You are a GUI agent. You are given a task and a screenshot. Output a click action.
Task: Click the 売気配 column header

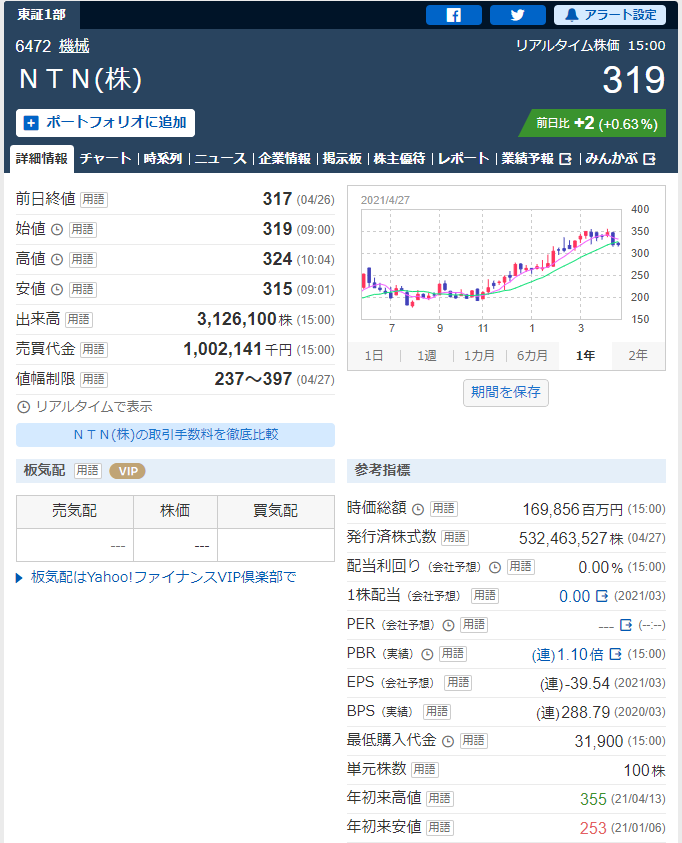(x=75, y=511)
